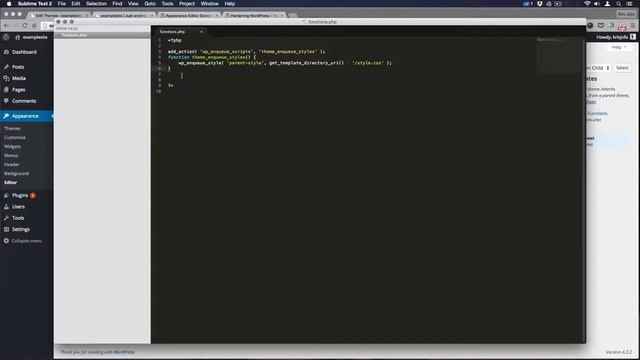This screenshot has width=640, height=360.
Task: Open Sublime Text 2 application menu
Action: pyautogui.click(x=35, y=4)
